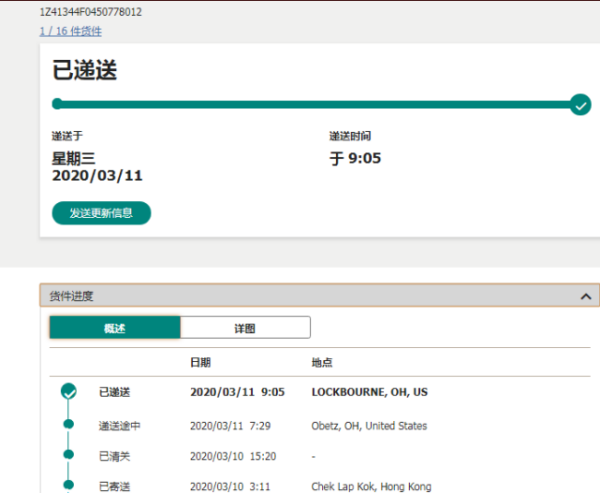Open the 1 / 16 件货件 link

(x=71, y=31)
